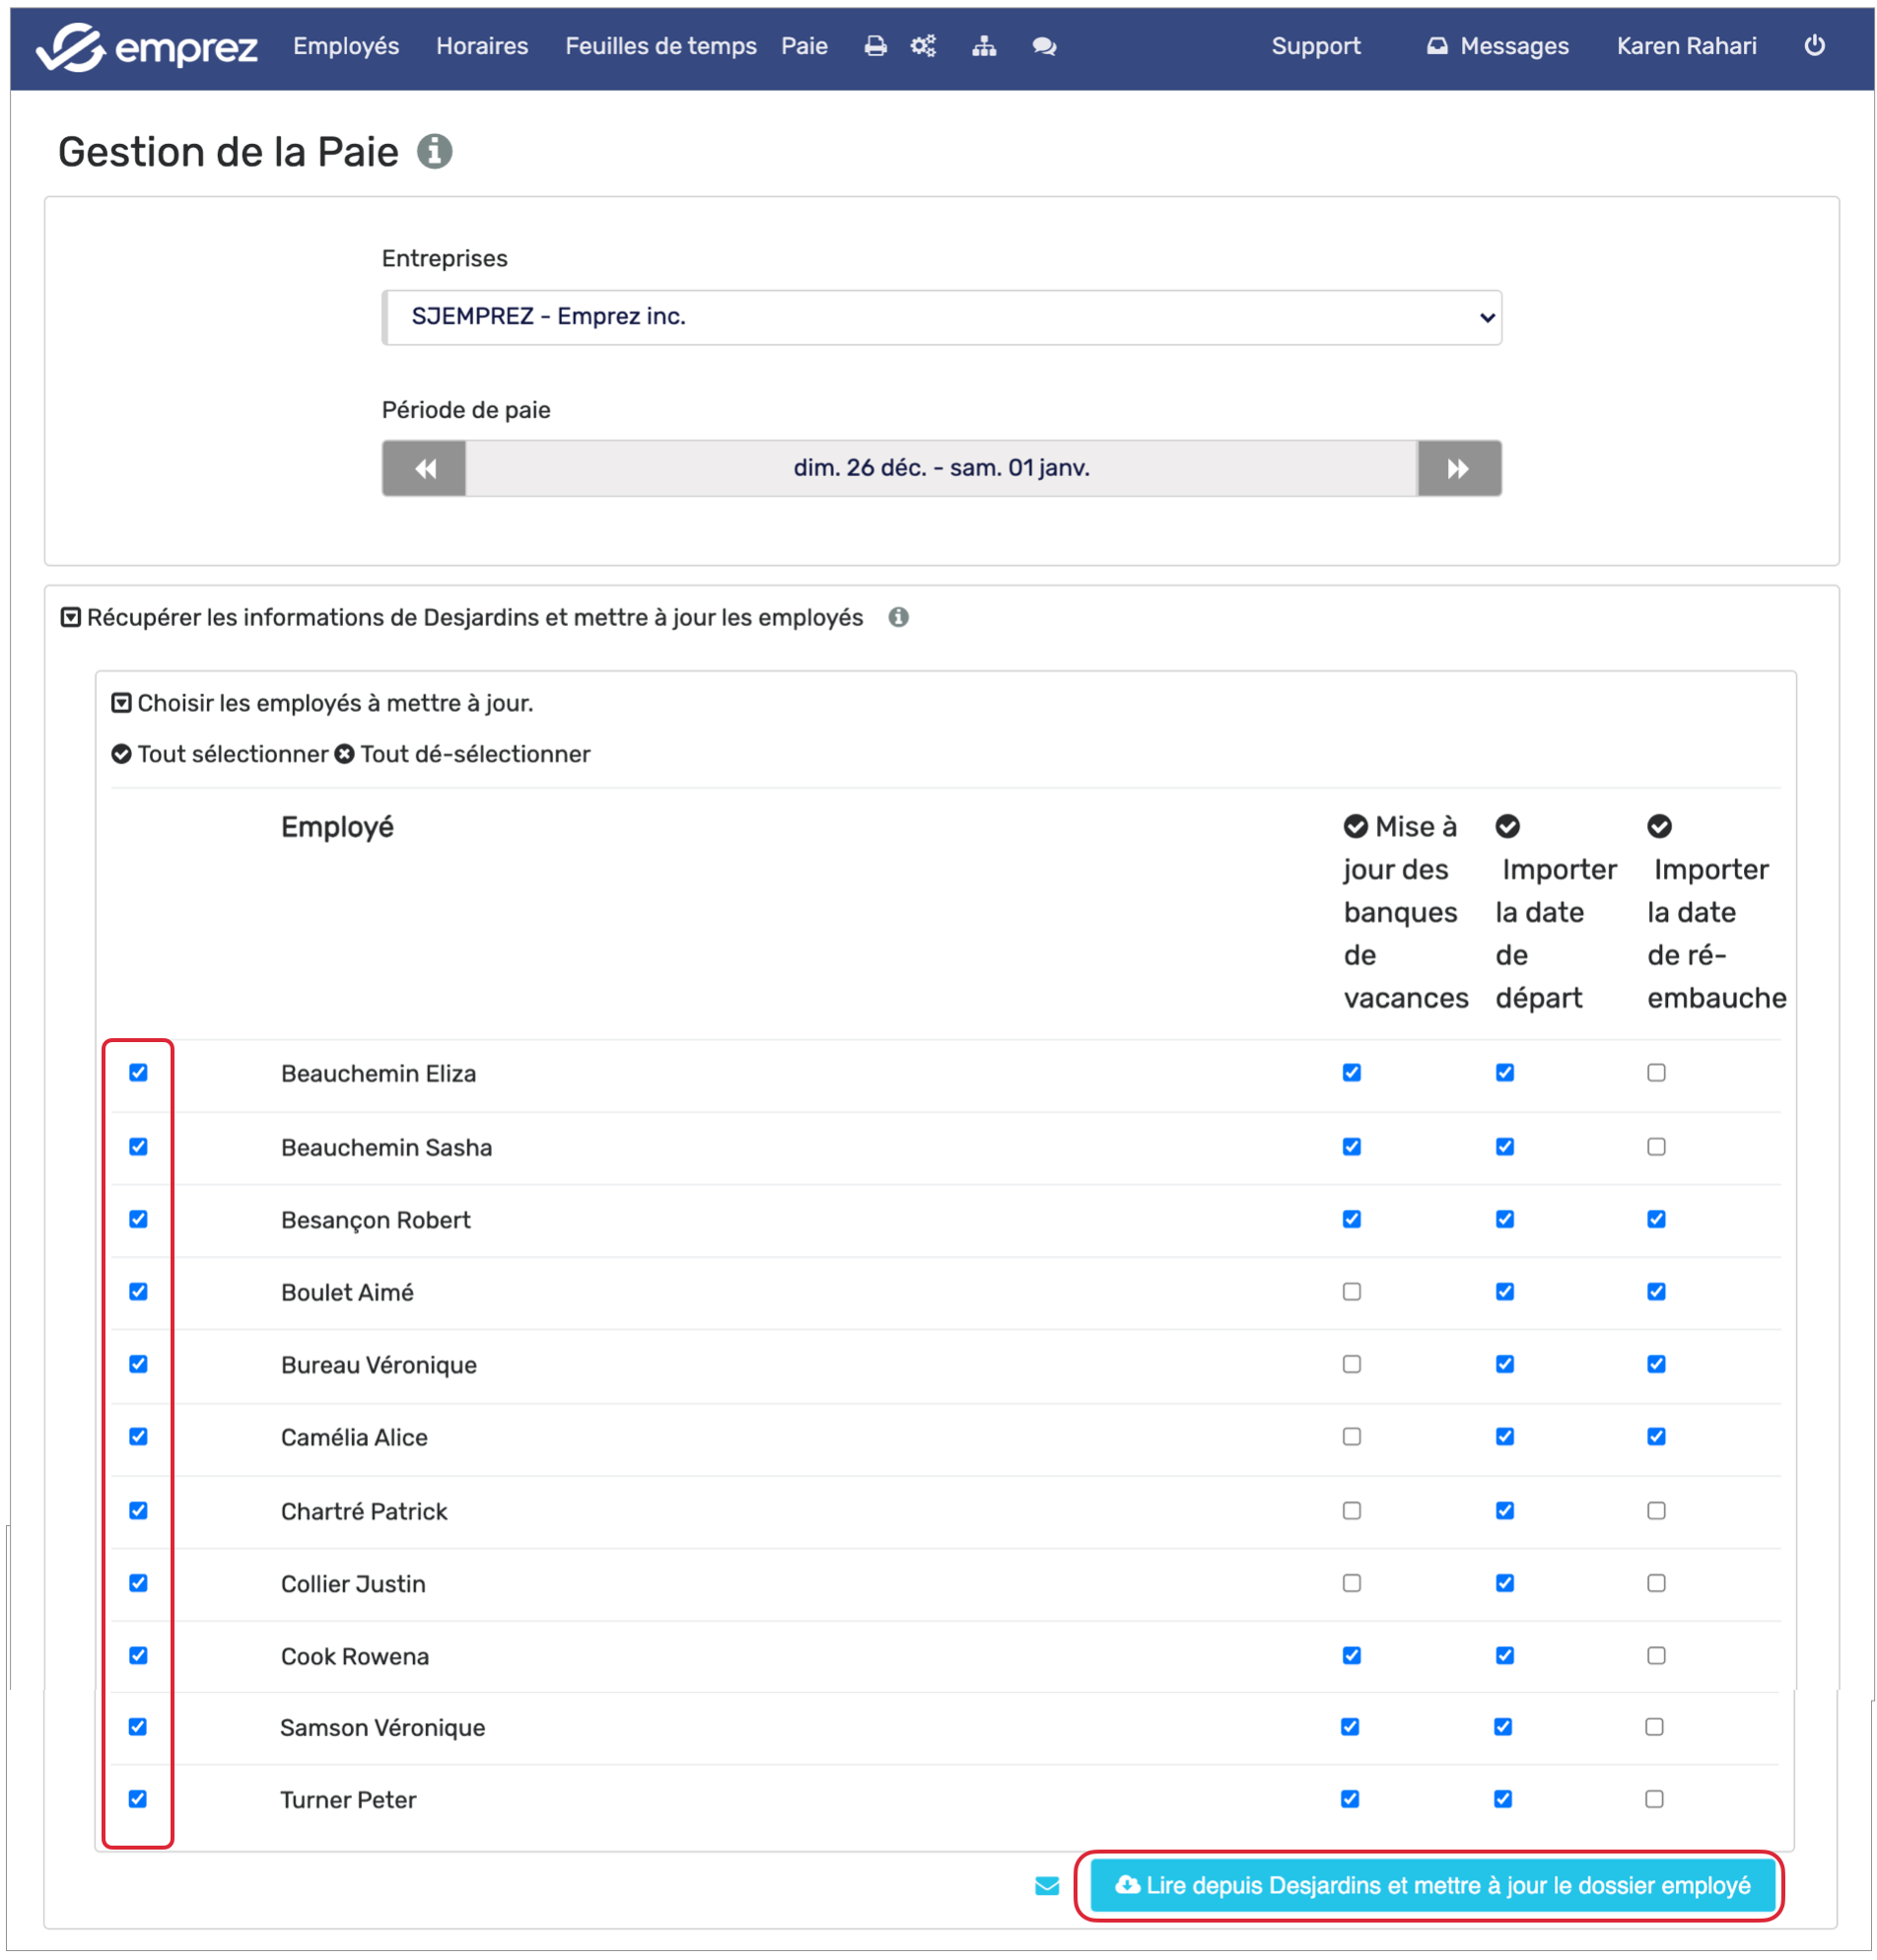Screen dimensions: 1877x1960
Task: Open the printer icon in navbar
Action: [x=875, y=46]
